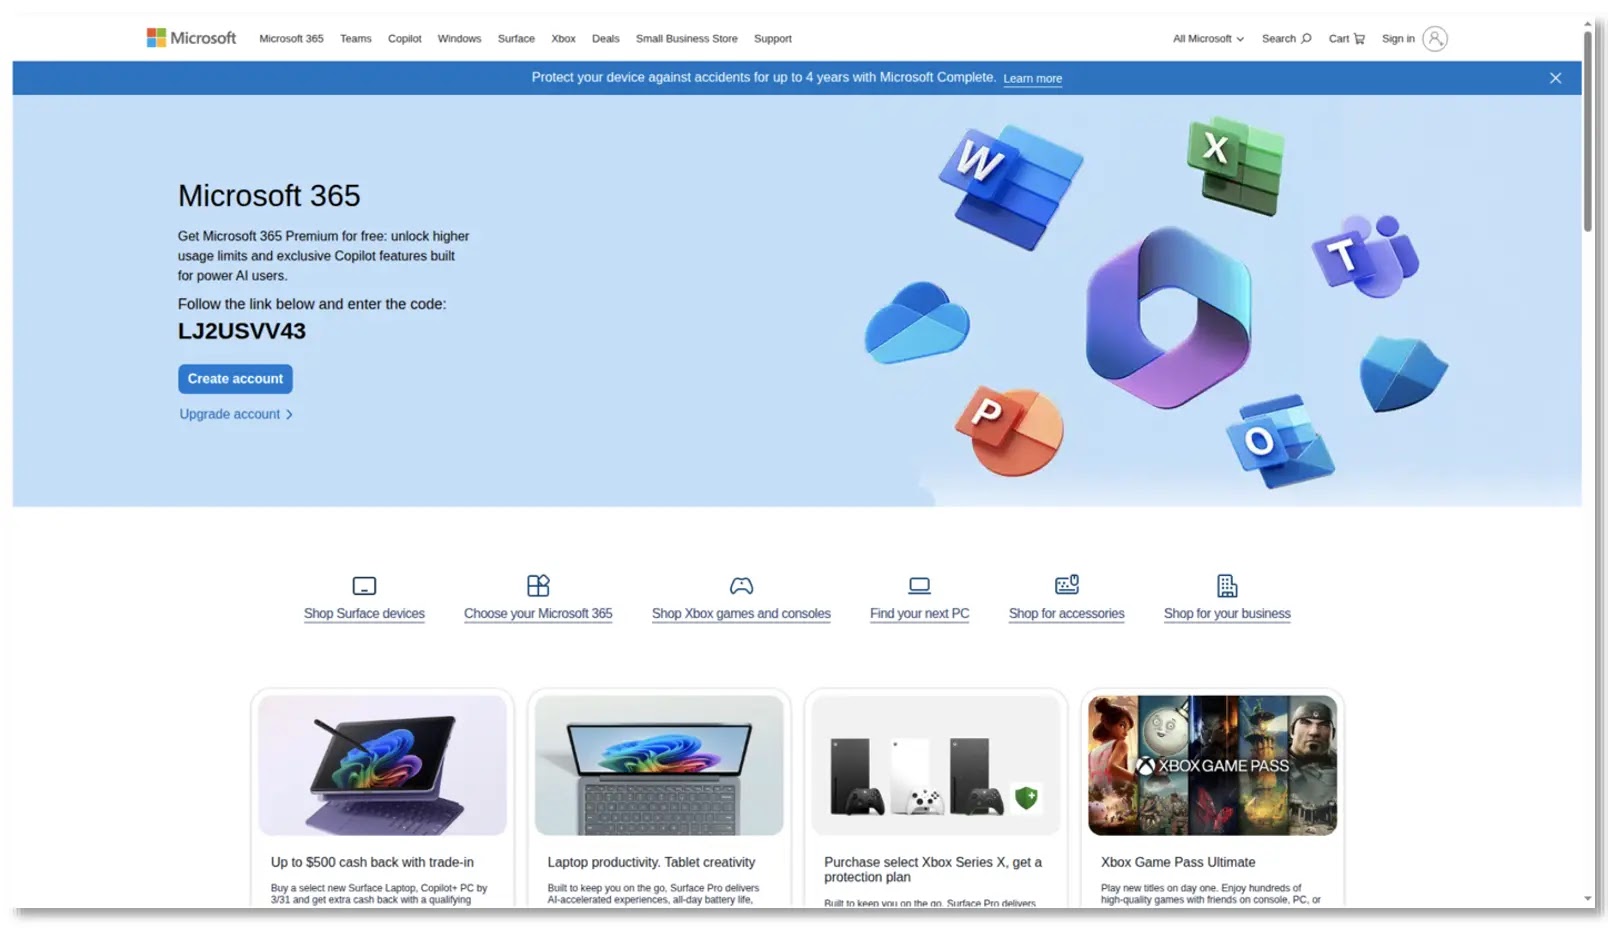Click the building icon above Shop for your business

point(1227,585)
